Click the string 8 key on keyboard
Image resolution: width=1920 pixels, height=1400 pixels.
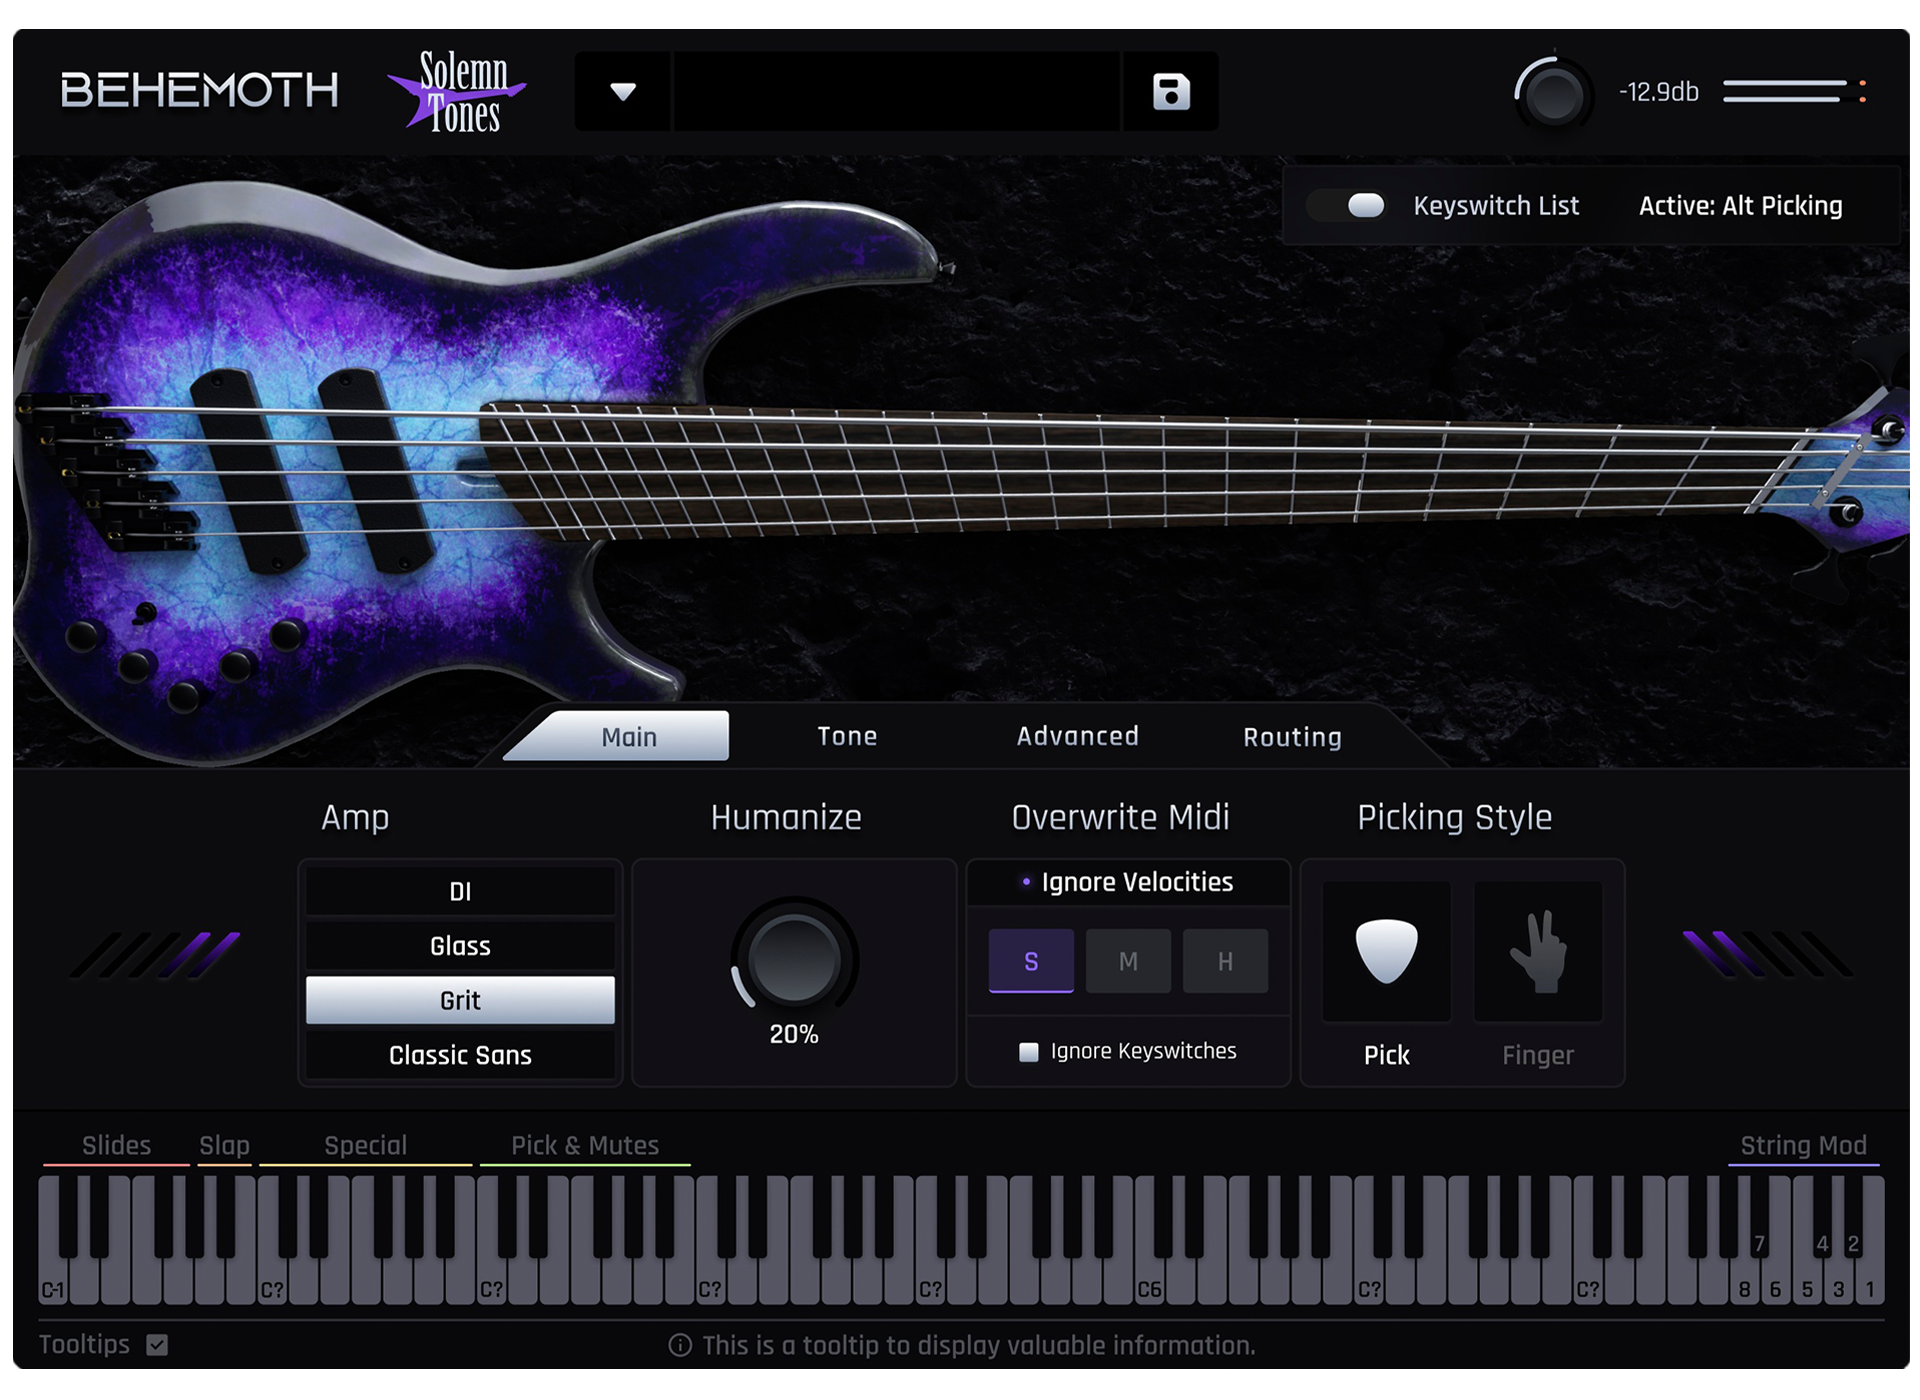(x=1744, y=1282)
